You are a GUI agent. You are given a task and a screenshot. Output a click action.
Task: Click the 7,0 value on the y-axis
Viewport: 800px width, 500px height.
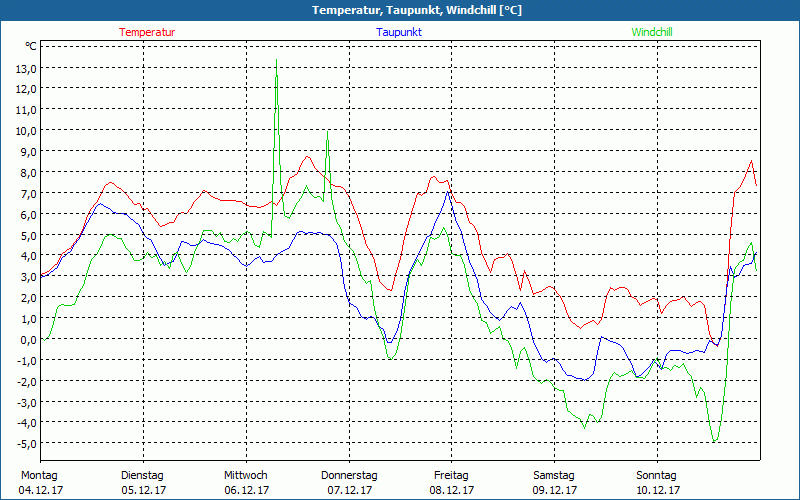click(28, 193)
